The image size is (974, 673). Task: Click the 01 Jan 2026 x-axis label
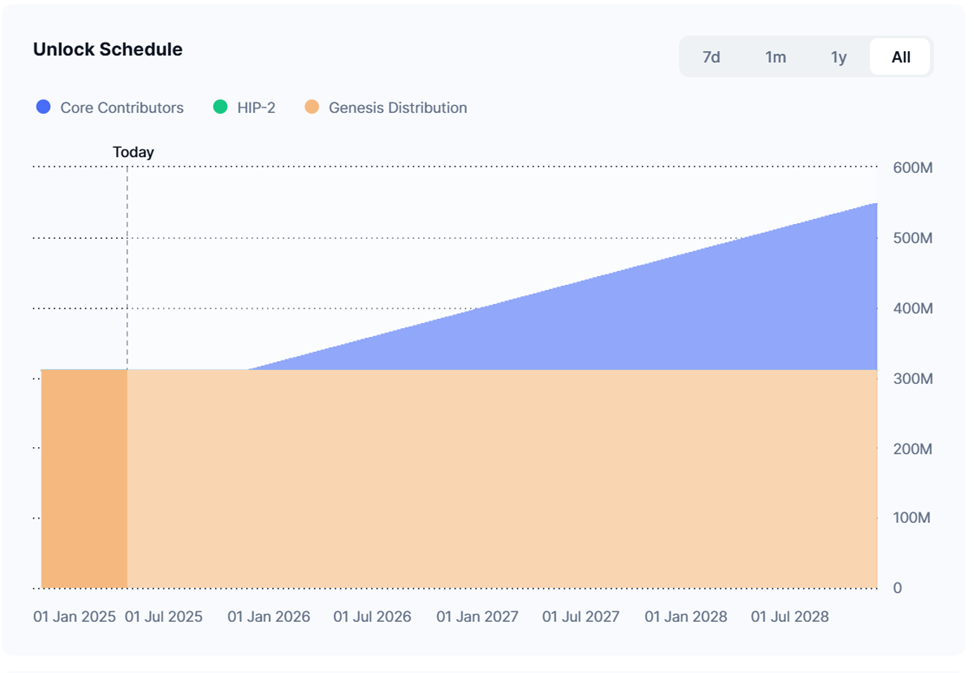point(269,617)
